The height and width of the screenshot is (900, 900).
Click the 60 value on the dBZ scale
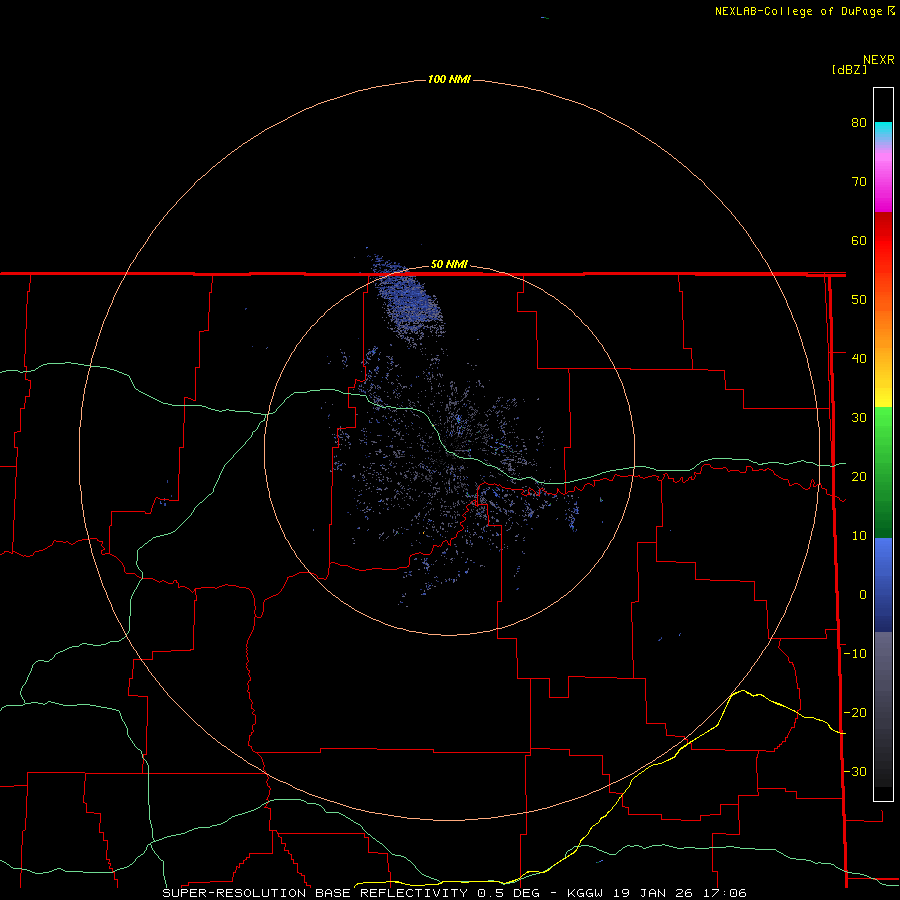(859, 240)
